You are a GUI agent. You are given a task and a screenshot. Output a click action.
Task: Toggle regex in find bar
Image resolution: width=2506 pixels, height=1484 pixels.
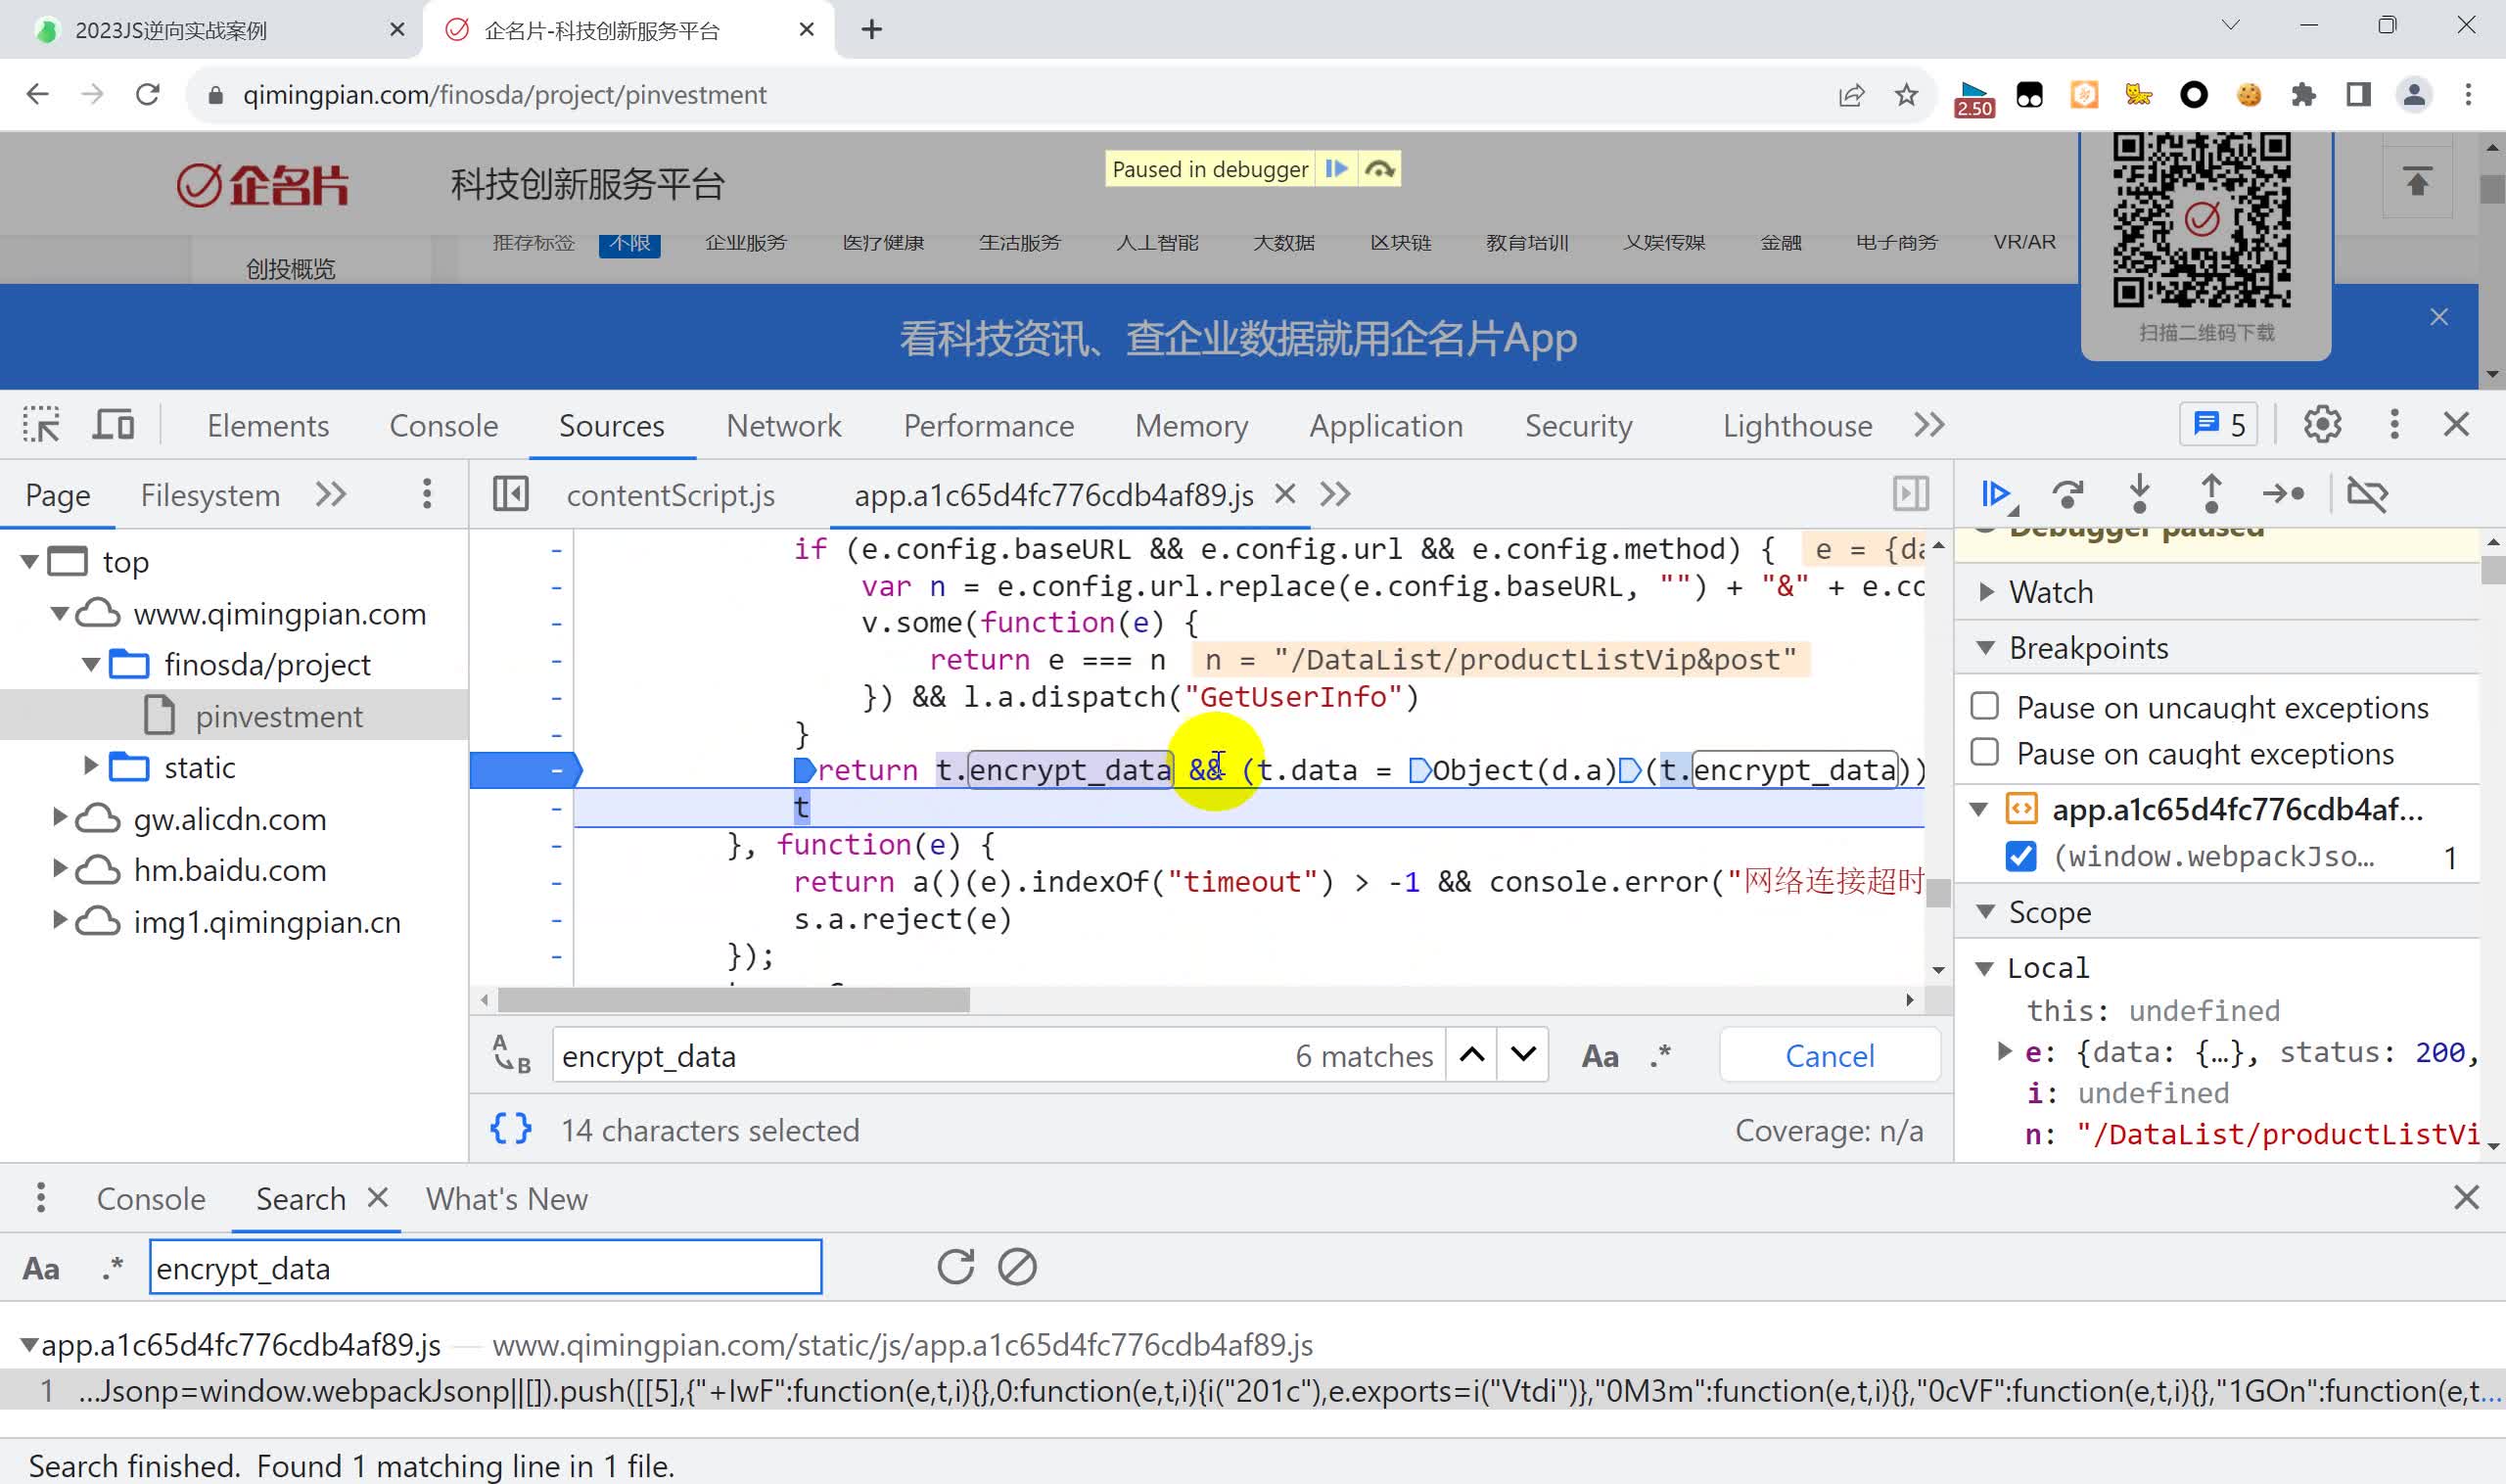click(1661, 1055)
